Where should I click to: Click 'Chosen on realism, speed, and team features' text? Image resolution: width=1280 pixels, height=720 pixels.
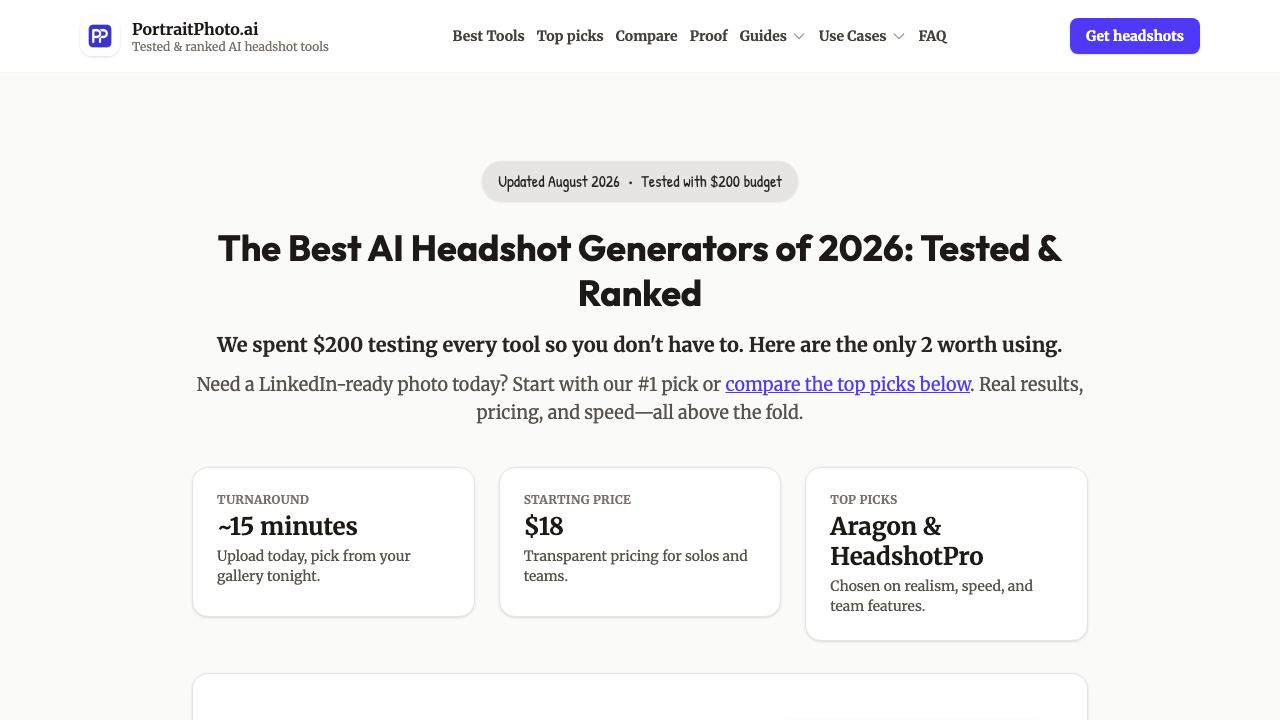932,596
